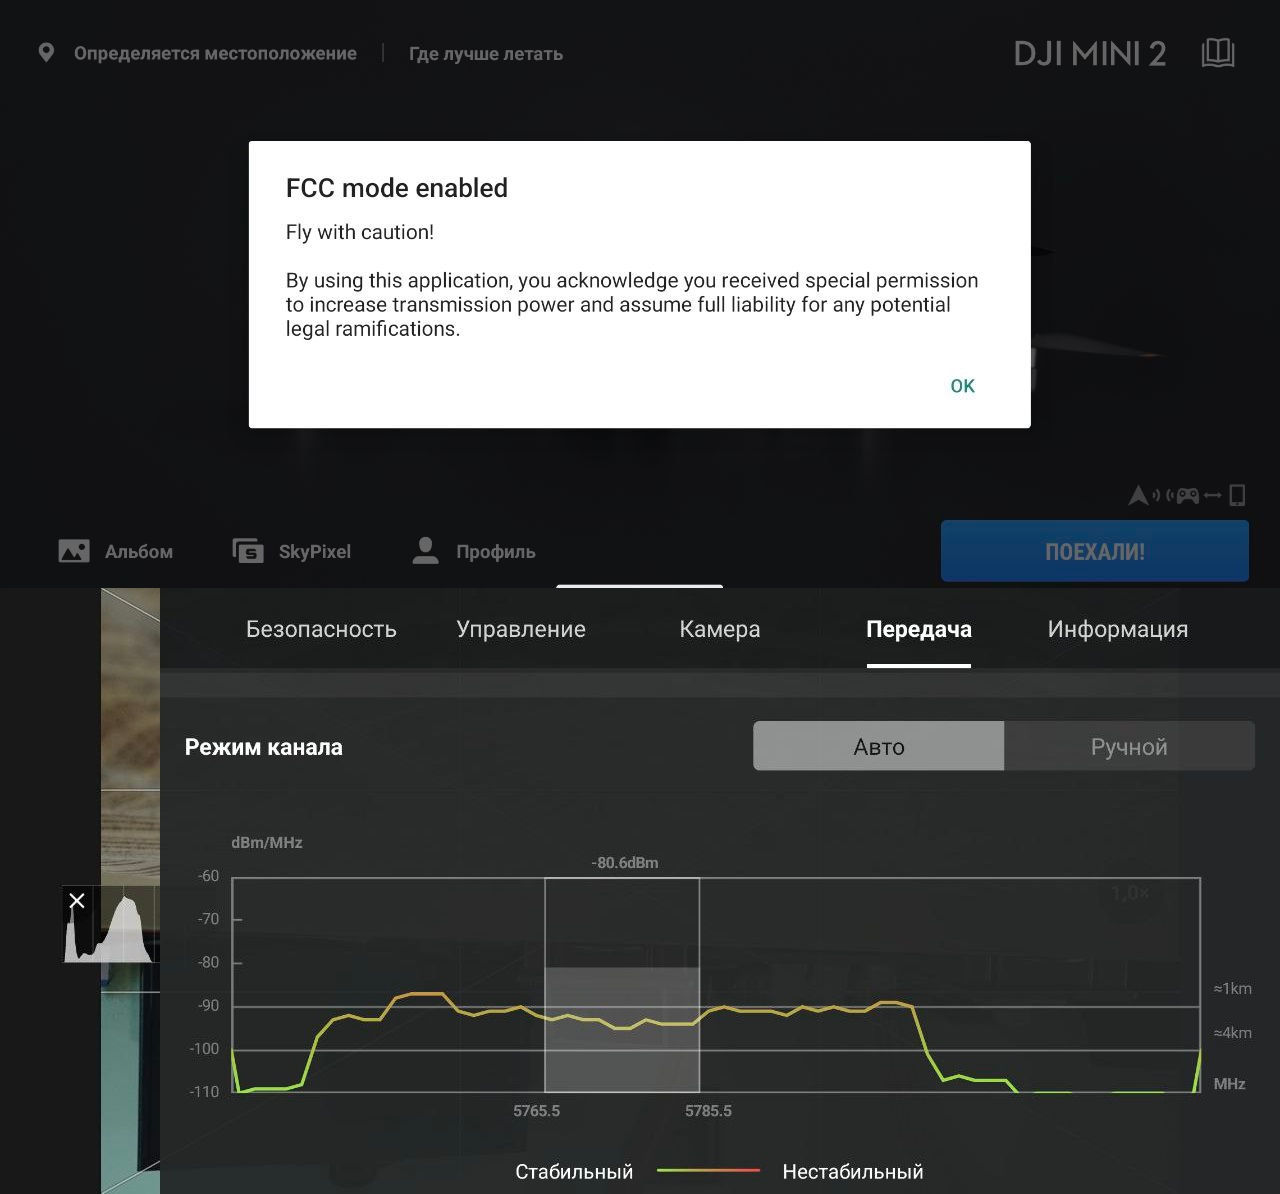Open the SkyPixel icon
The image size is (1280, 1194).
tap(248, 551)
